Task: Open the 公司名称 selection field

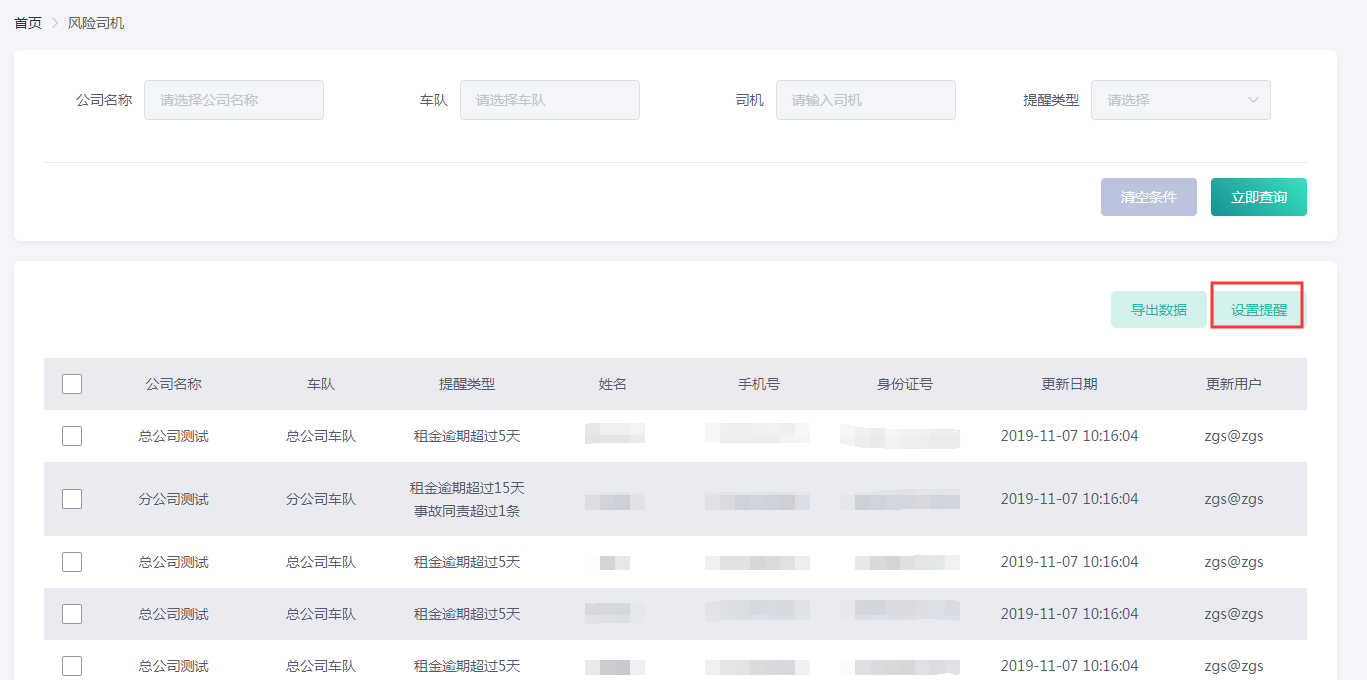Action: coord(233,100)
